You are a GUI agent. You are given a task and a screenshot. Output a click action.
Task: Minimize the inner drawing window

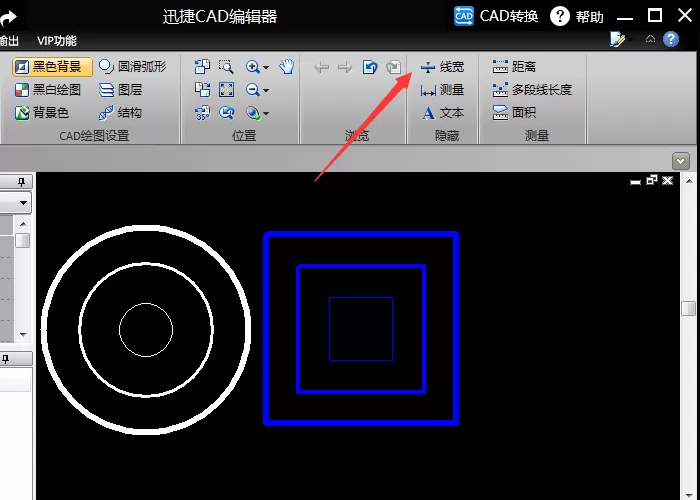(x=635, y=181)
